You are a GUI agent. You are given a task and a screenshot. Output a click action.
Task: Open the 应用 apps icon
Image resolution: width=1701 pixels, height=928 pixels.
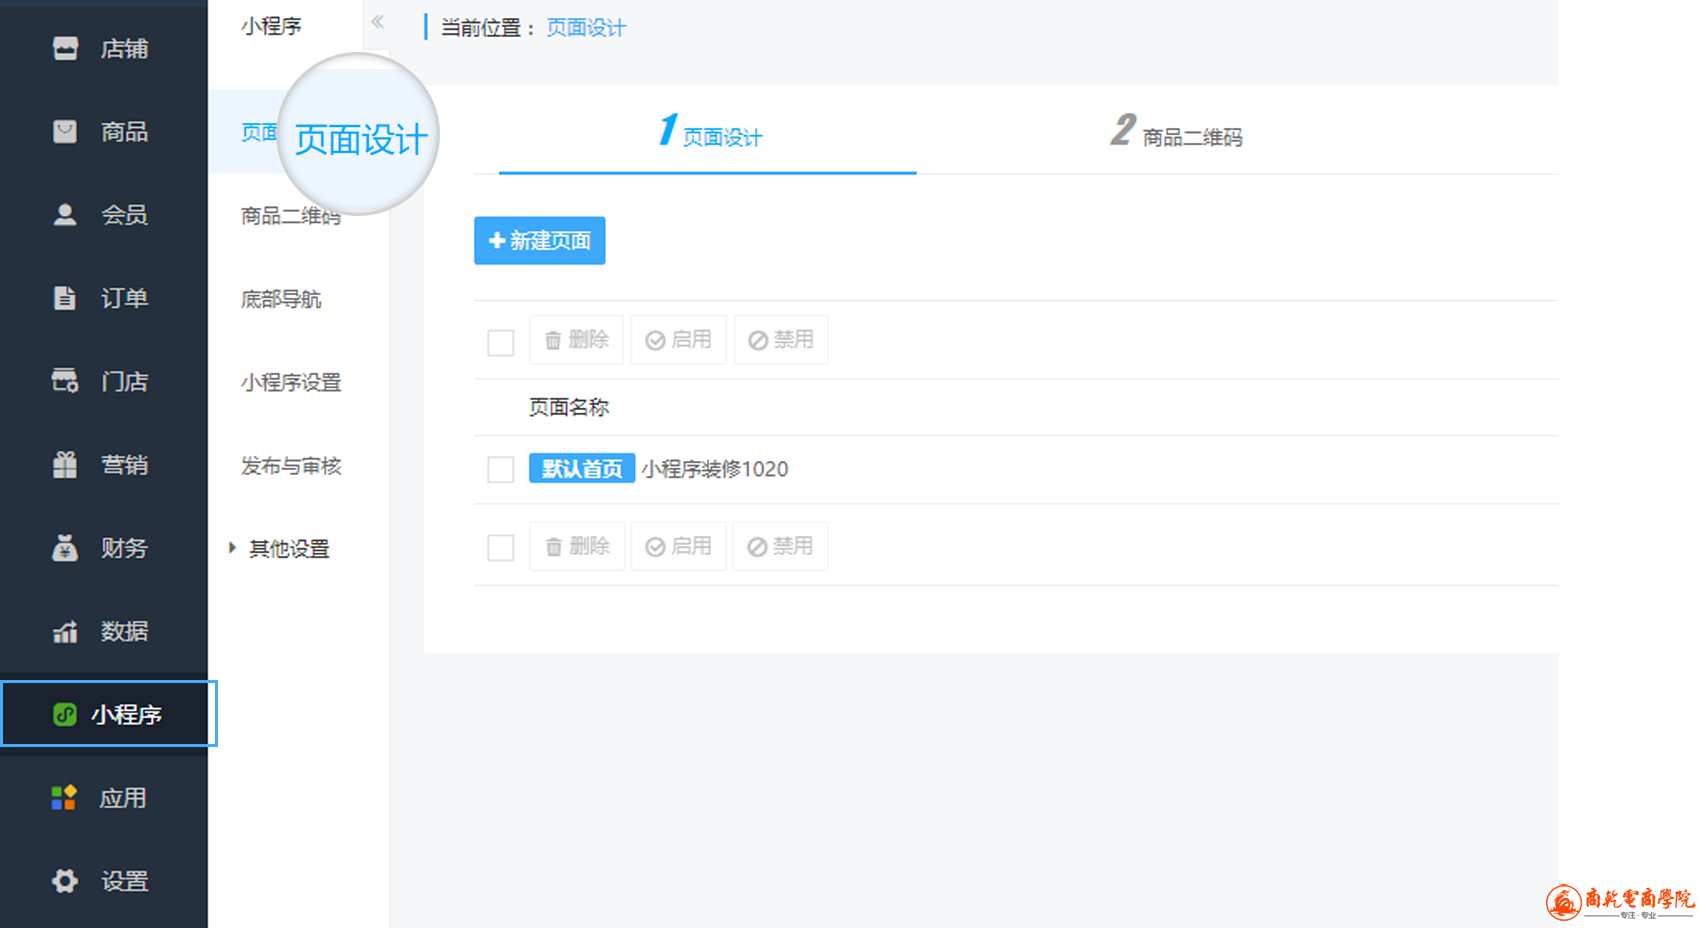64,798
